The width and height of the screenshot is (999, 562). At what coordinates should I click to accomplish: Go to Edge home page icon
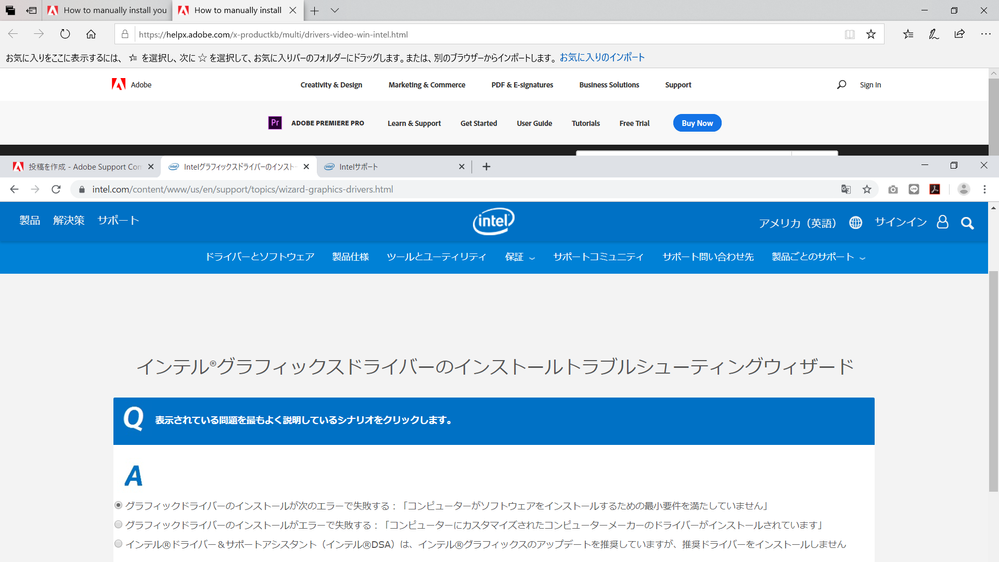[91, 34]
